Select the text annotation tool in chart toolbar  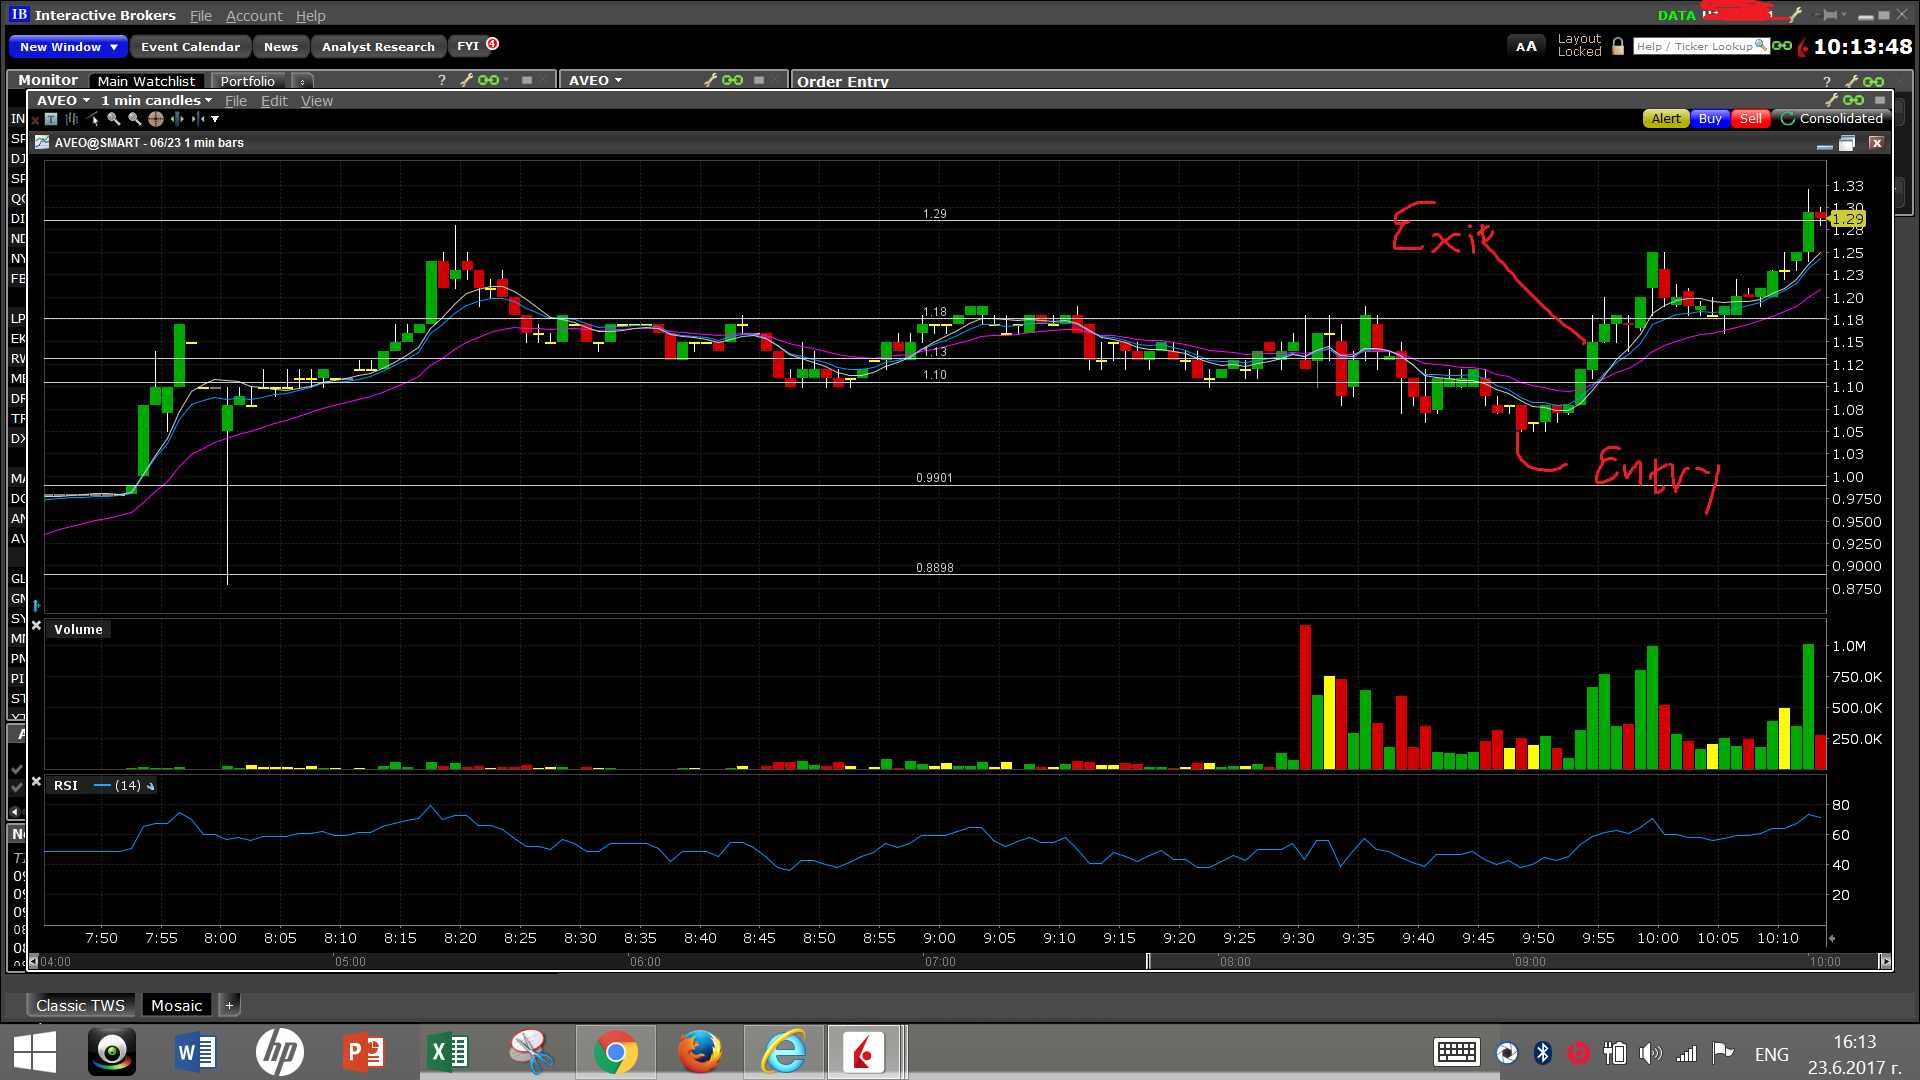pos(51,119)
